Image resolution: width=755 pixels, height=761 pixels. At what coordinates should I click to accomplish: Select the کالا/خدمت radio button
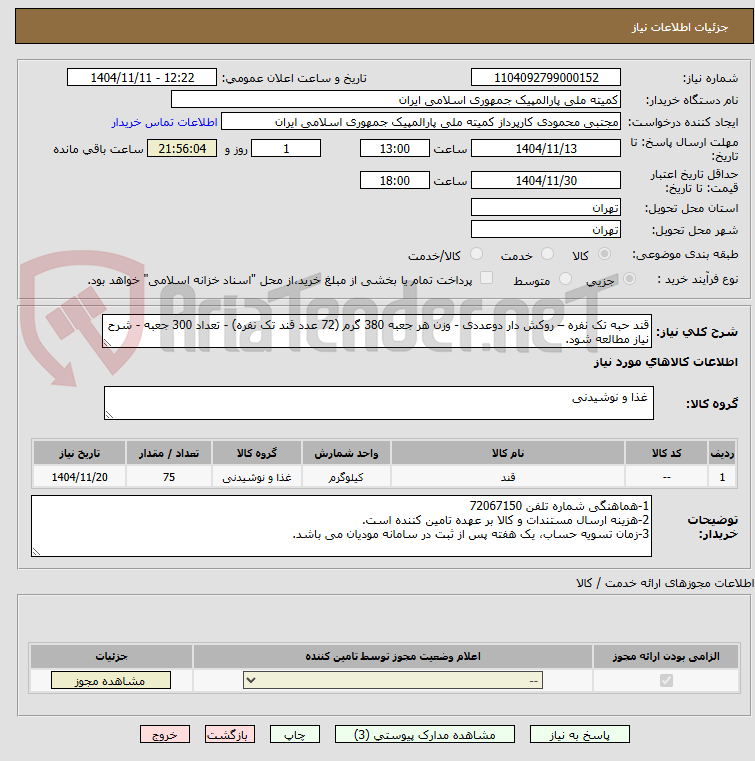pyautogui.click(x=476, y=254)
